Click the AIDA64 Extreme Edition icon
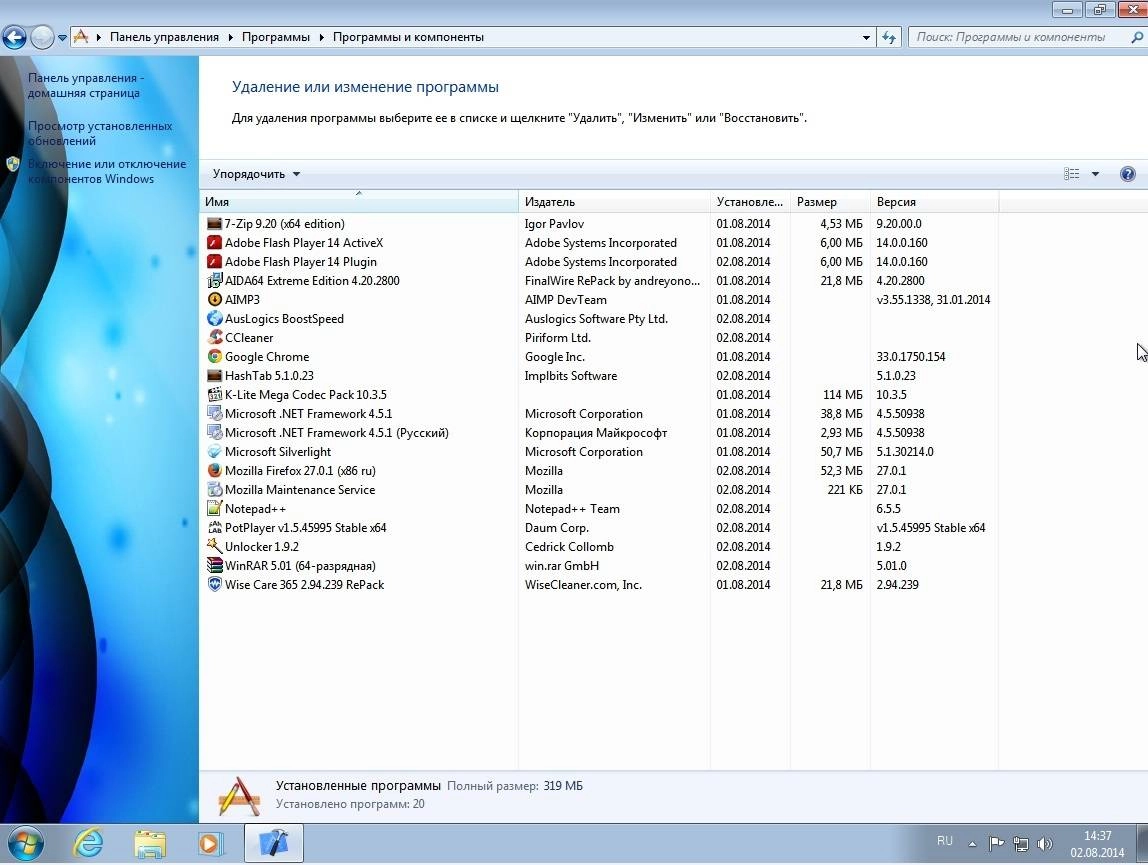 [x=215, y=281]
